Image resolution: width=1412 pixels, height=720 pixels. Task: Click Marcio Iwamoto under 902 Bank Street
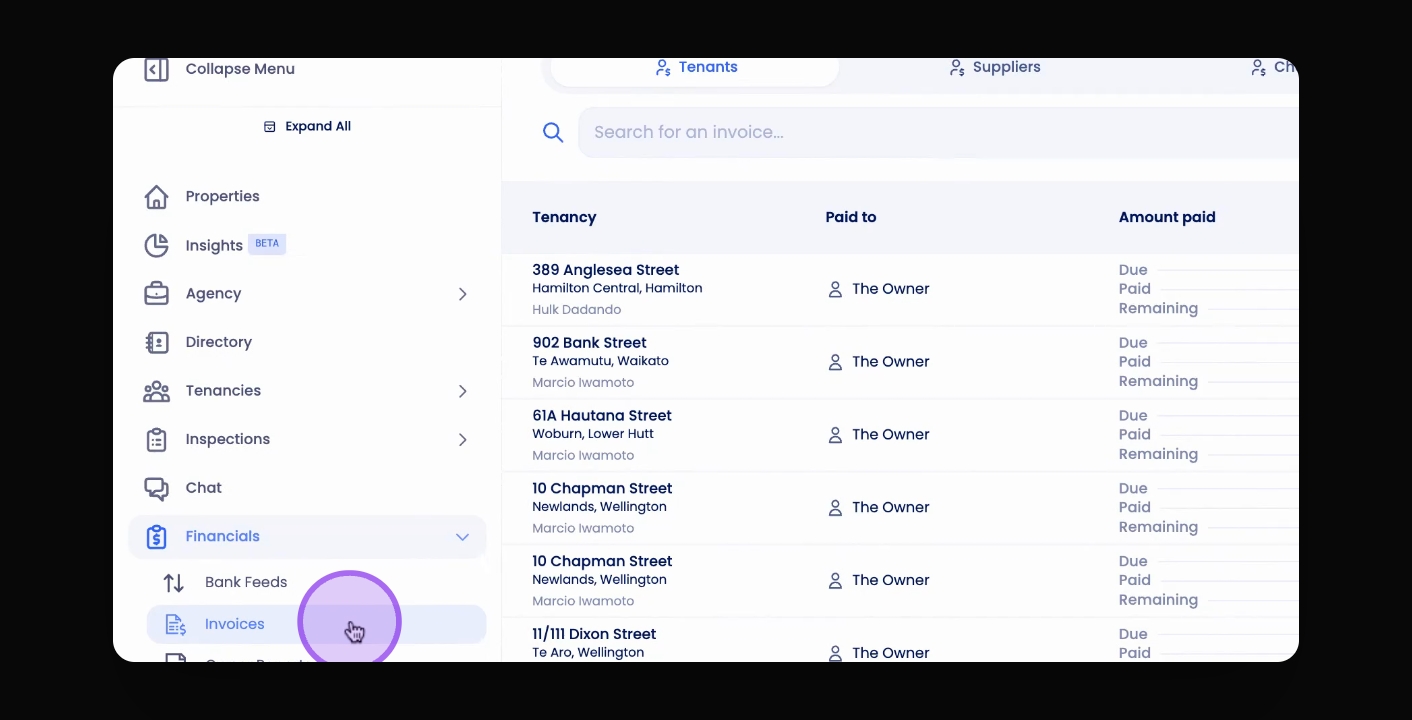583,383
